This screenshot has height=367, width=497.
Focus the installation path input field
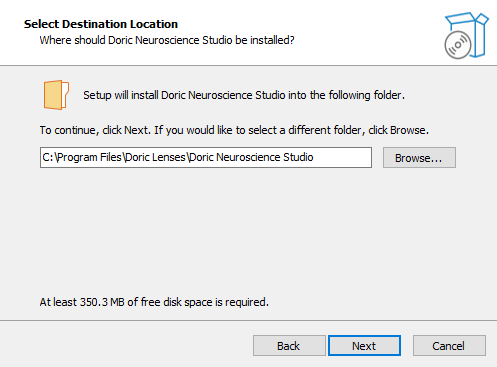206,157
